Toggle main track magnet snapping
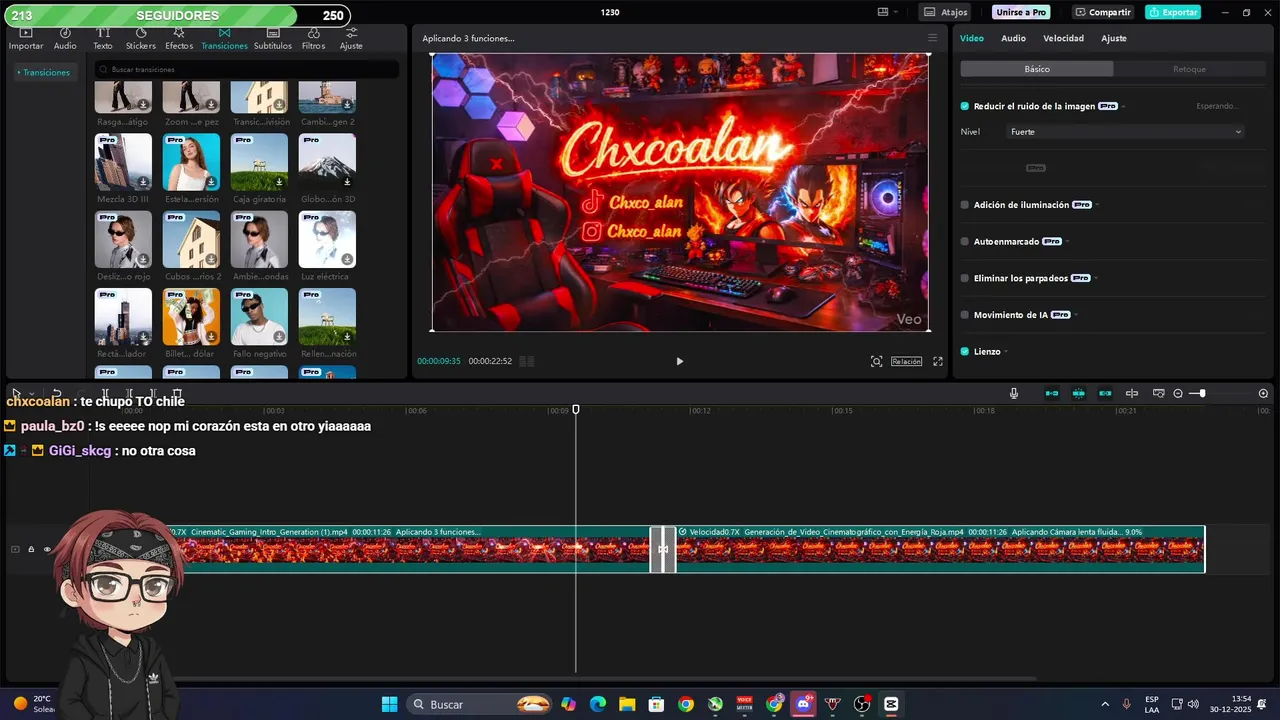This screenshot has height=720, width=1280. [x=1052, y=394]
